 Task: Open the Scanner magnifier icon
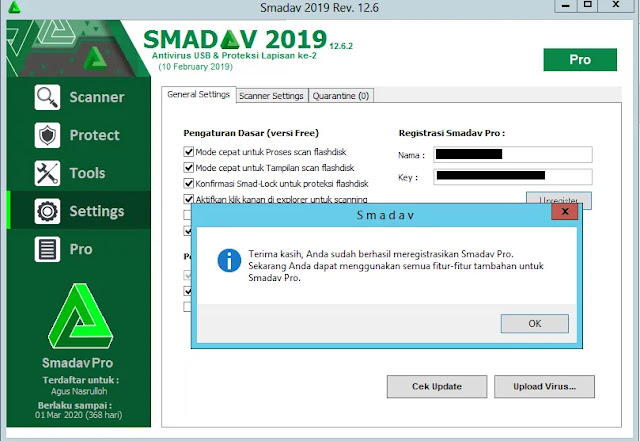[x=47, y=97]
